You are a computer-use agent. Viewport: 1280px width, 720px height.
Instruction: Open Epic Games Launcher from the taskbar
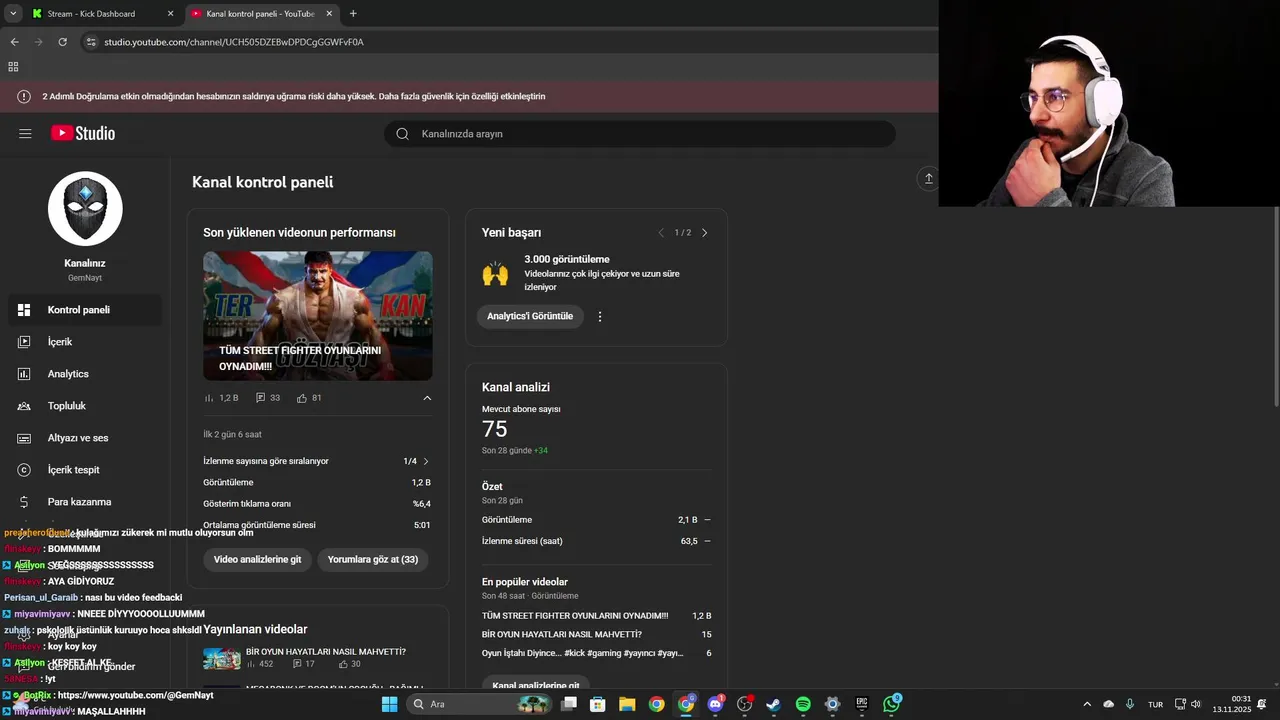862,704
